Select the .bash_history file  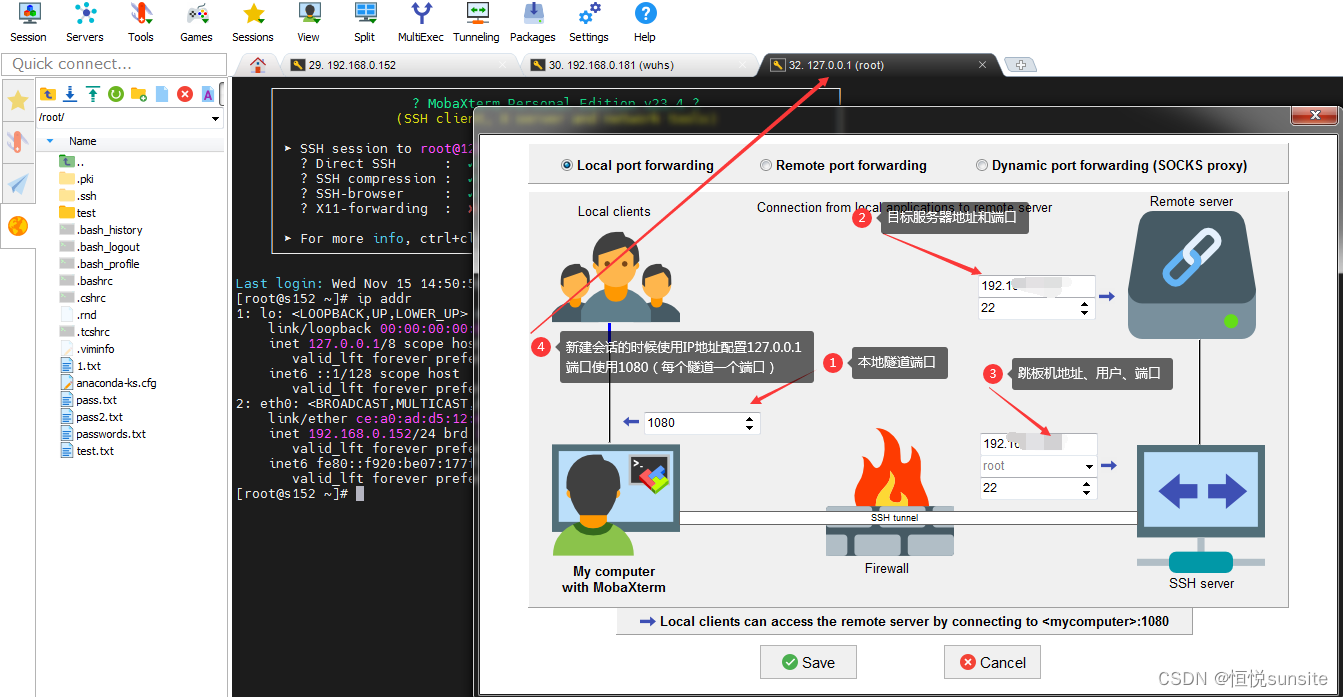tap(101, 230)
